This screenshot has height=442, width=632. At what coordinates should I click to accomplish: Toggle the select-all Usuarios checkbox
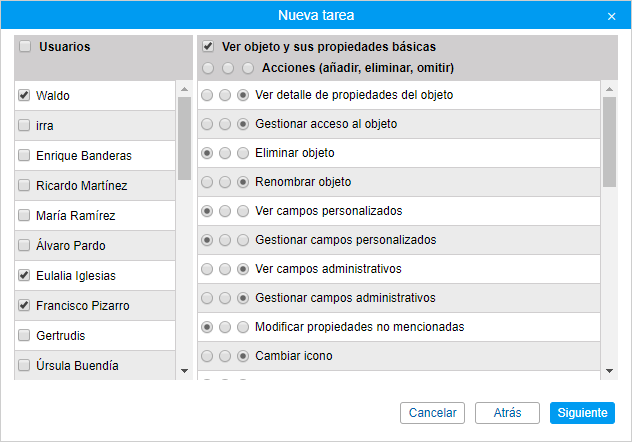point(24,47)
